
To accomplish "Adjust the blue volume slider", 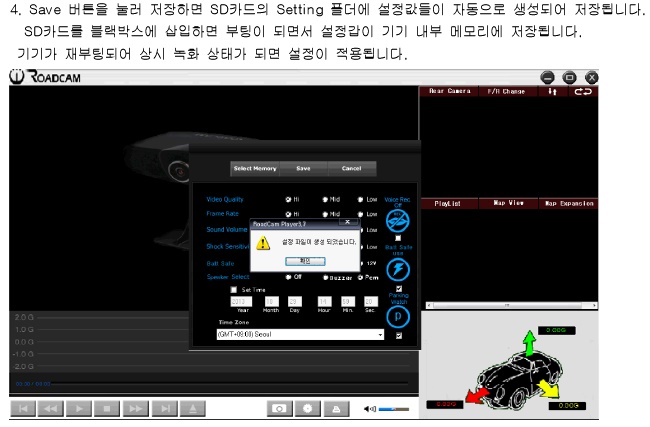I will coord(394,409).
